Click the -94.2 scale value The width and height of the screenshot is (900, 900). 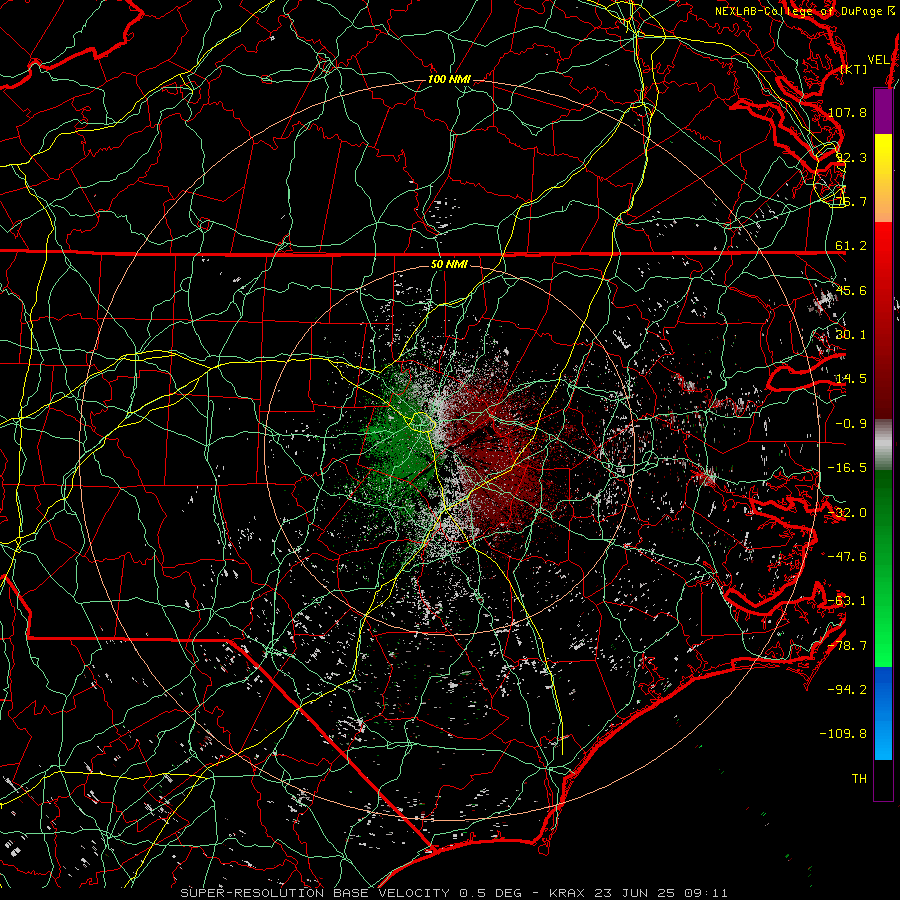click(847, 690)
